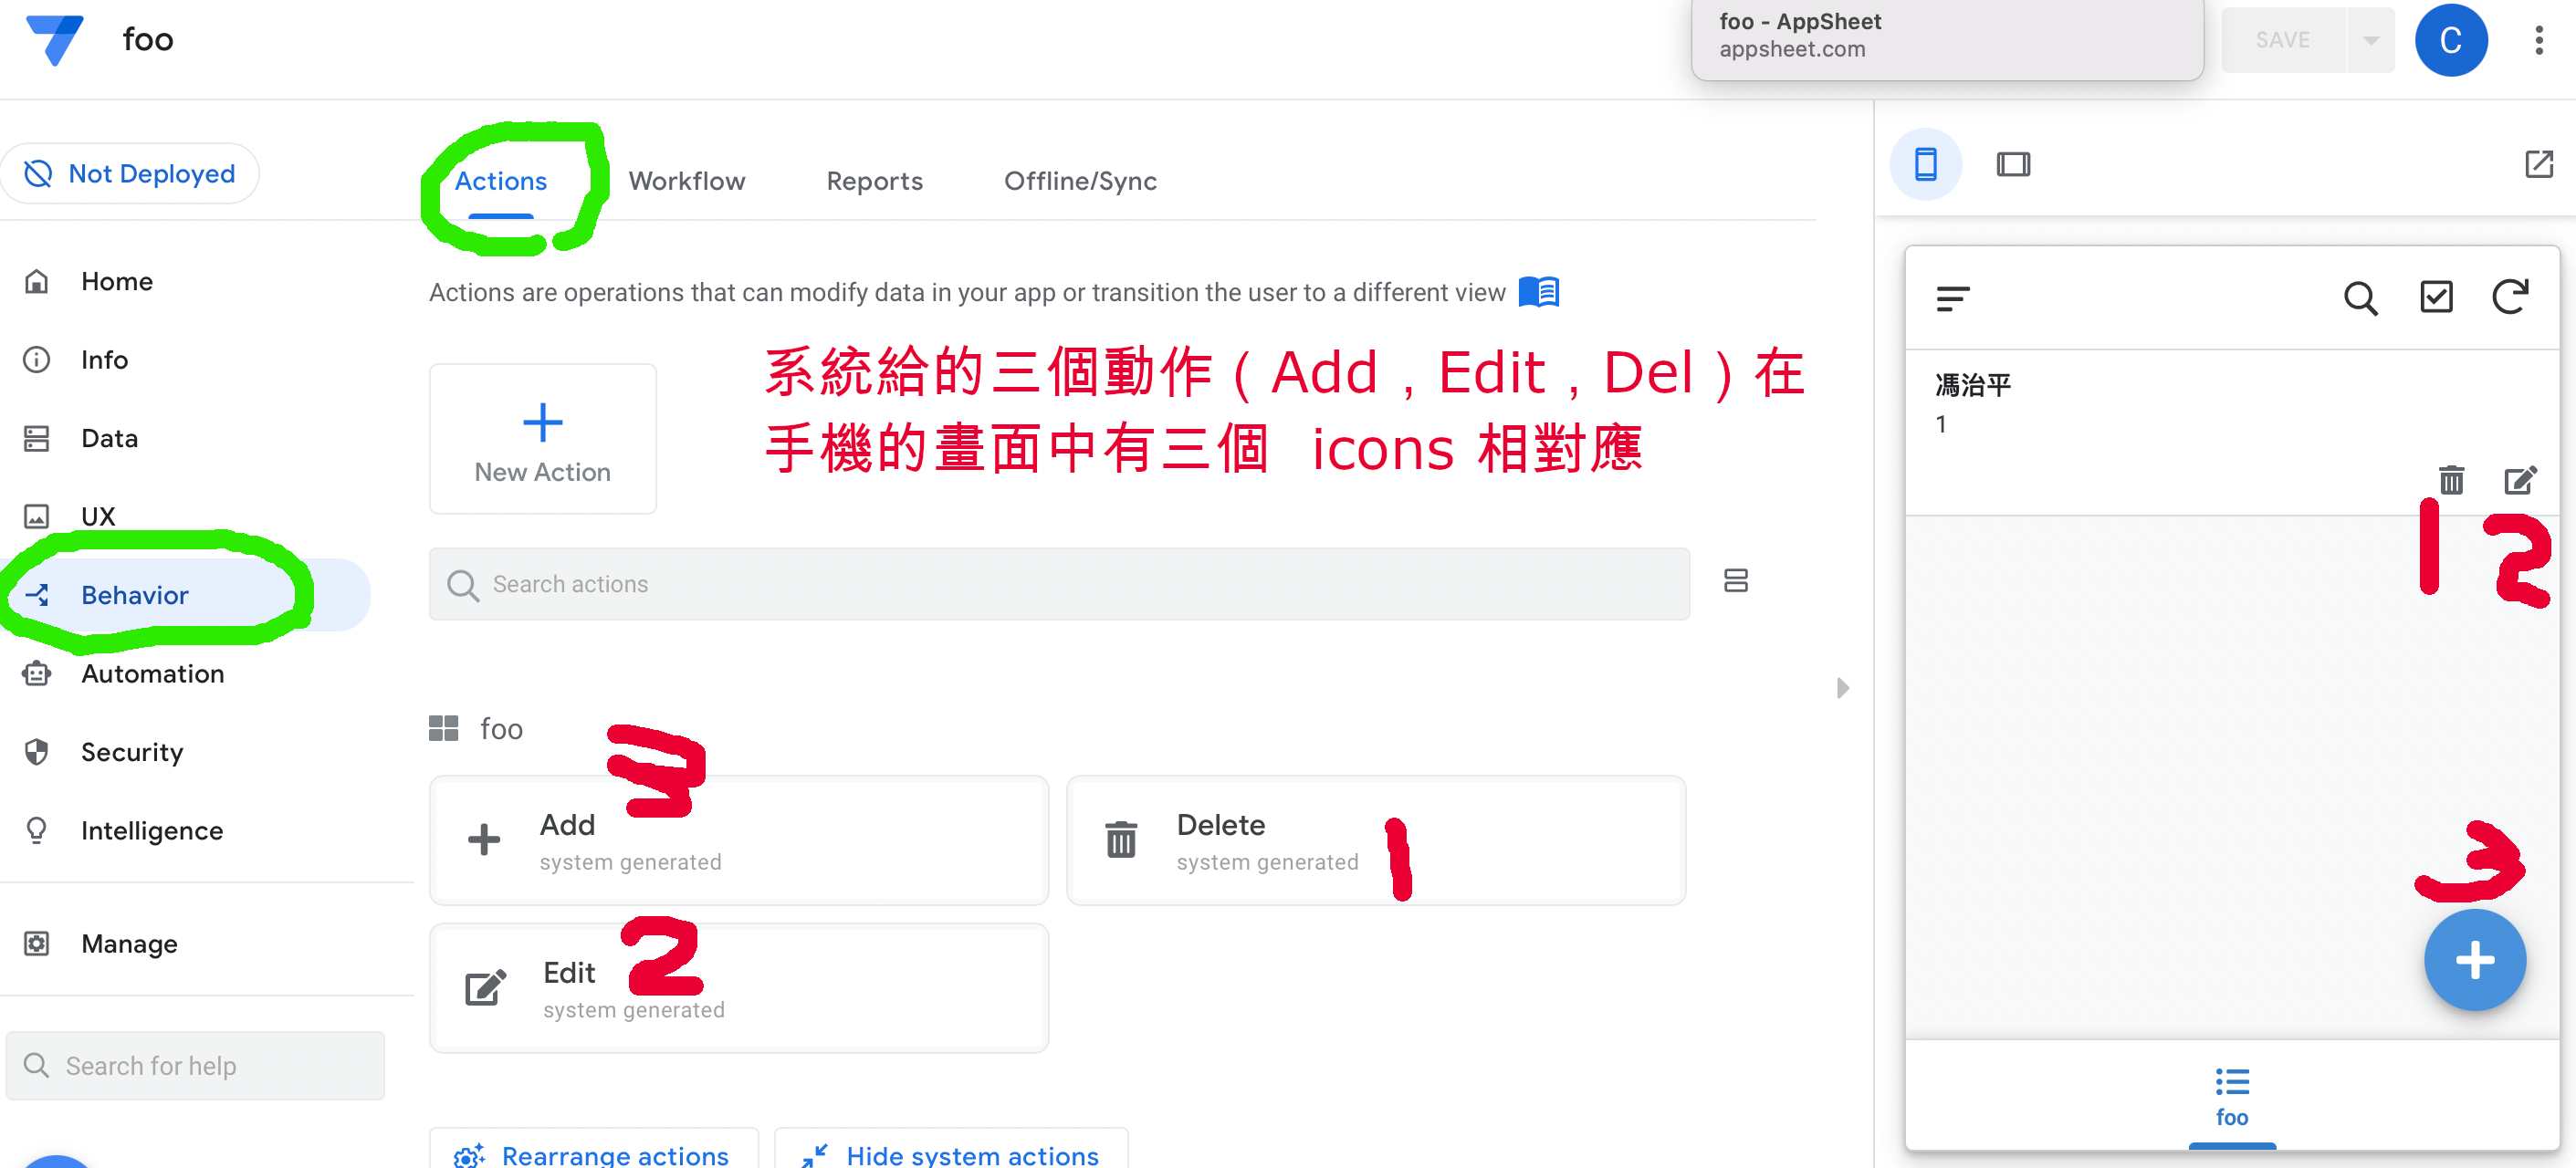The width and height of the screenshot is (2576, 1168).
Task: Click the New Action button
Action: point(542,439)
